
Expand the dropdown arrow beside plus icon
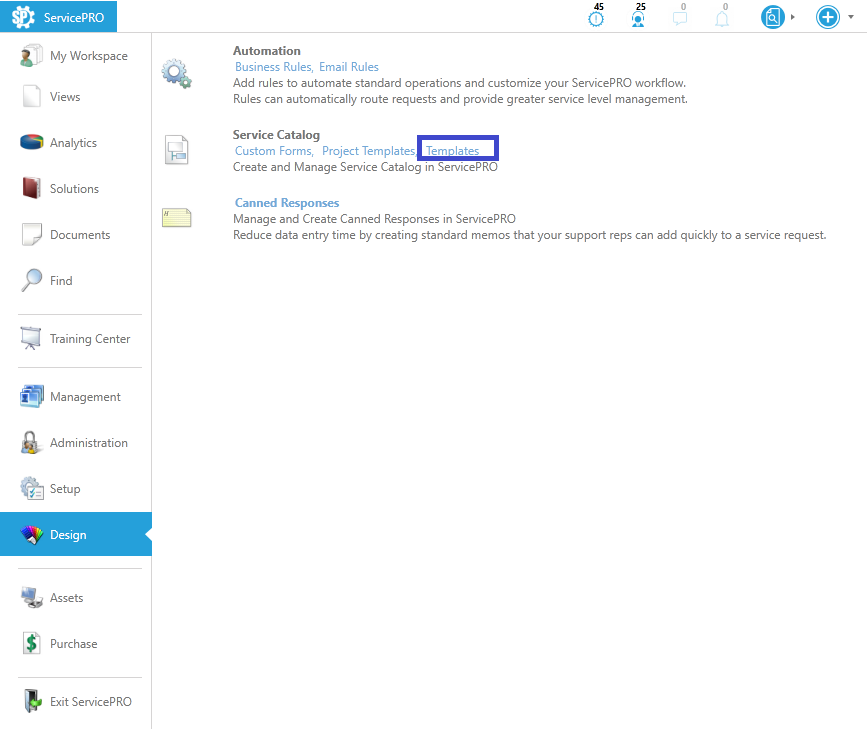coord(850,17)
